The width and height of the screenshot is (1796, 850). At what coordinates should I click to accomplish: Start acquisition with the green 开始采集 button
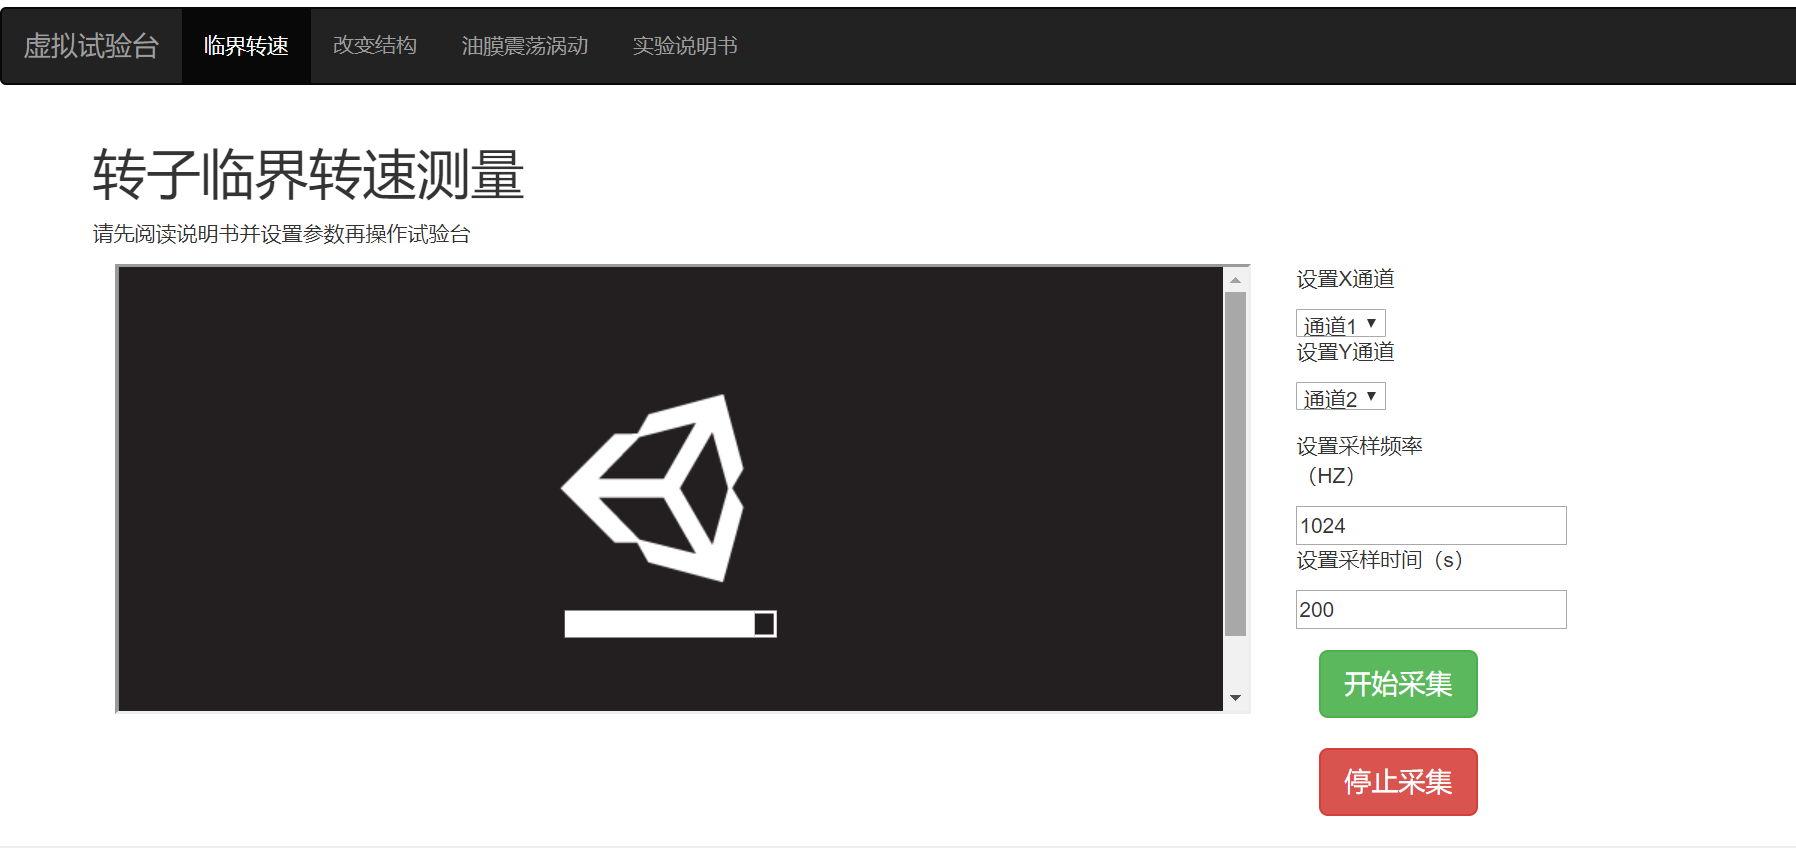1398,684
